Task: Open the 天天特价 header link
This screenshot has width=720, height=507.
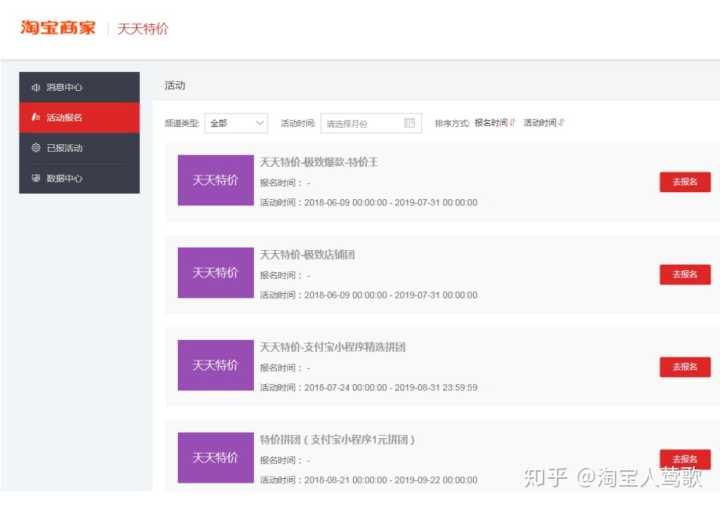Action: [143, 28]
